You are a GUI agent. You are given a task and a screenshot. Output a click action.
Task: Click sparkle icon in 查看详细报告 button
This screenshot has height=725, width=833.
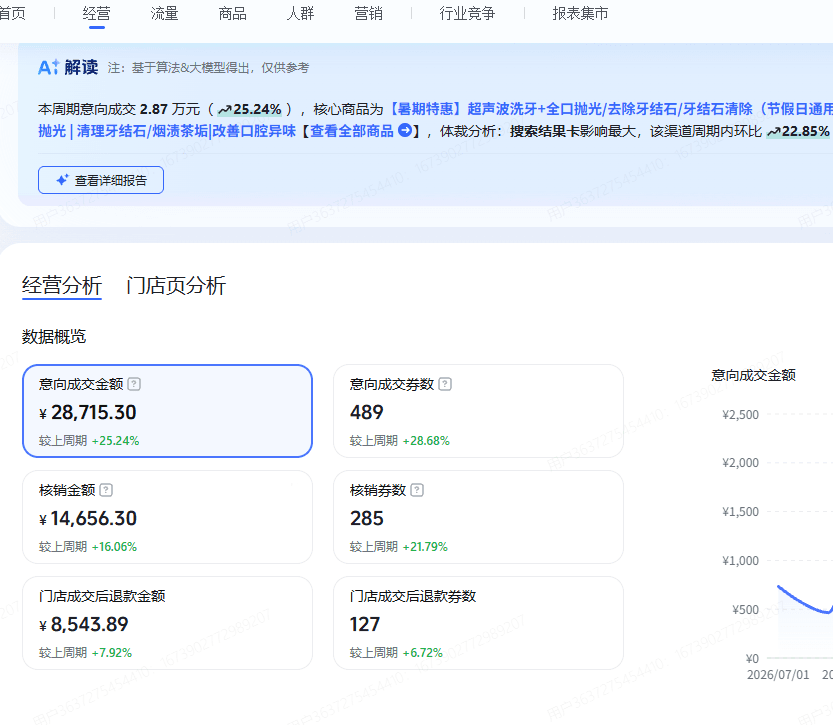[63, 180]
